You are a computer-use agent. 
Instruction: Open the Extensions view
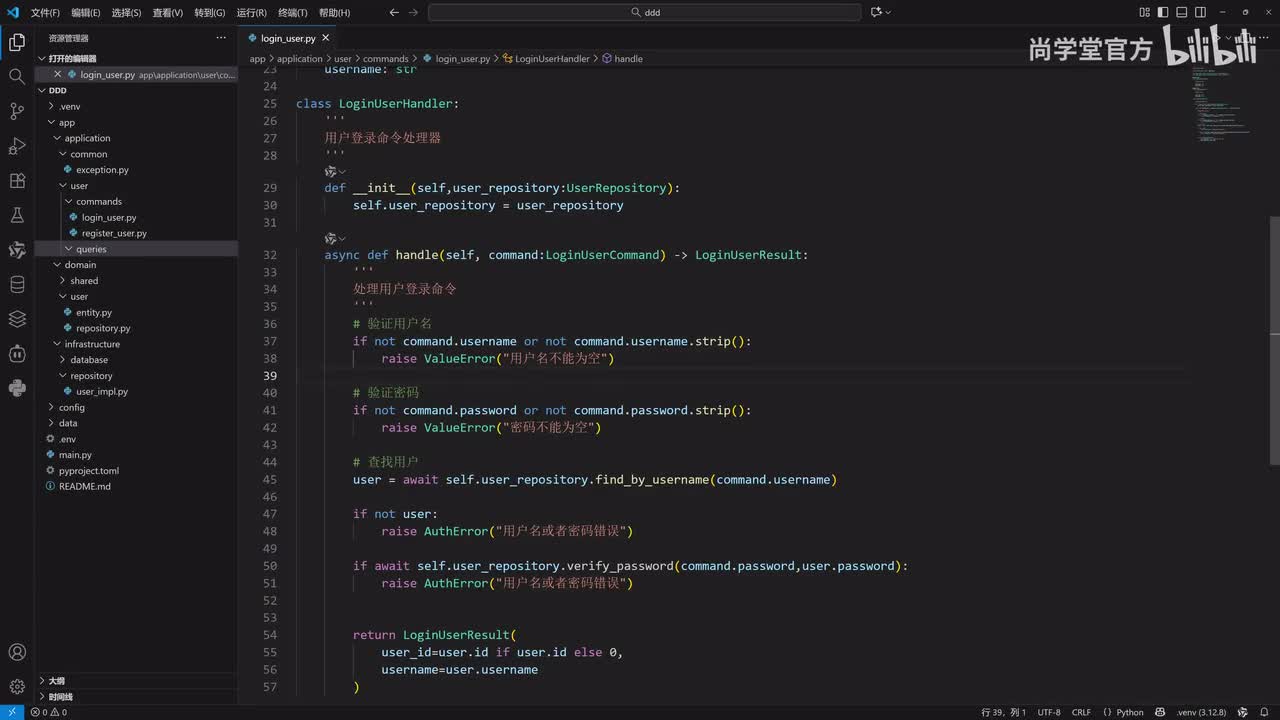17,181
